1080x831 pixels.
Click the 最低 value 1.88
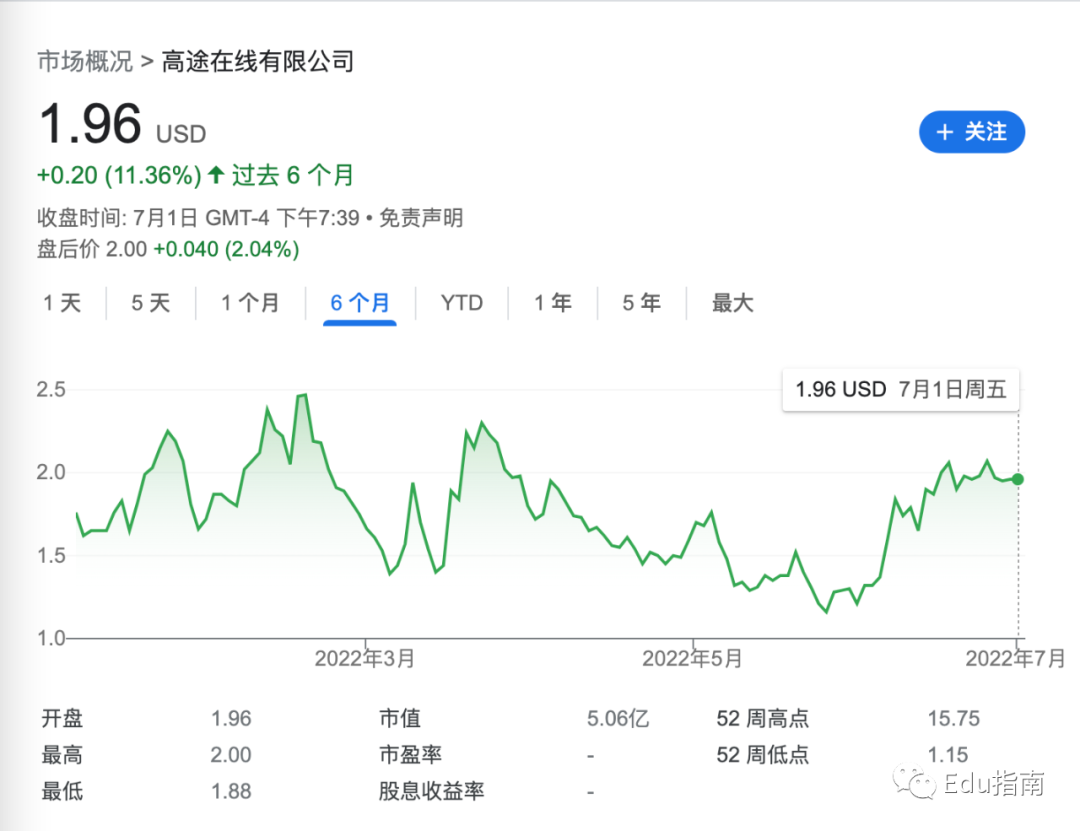[x=231, y=791]
